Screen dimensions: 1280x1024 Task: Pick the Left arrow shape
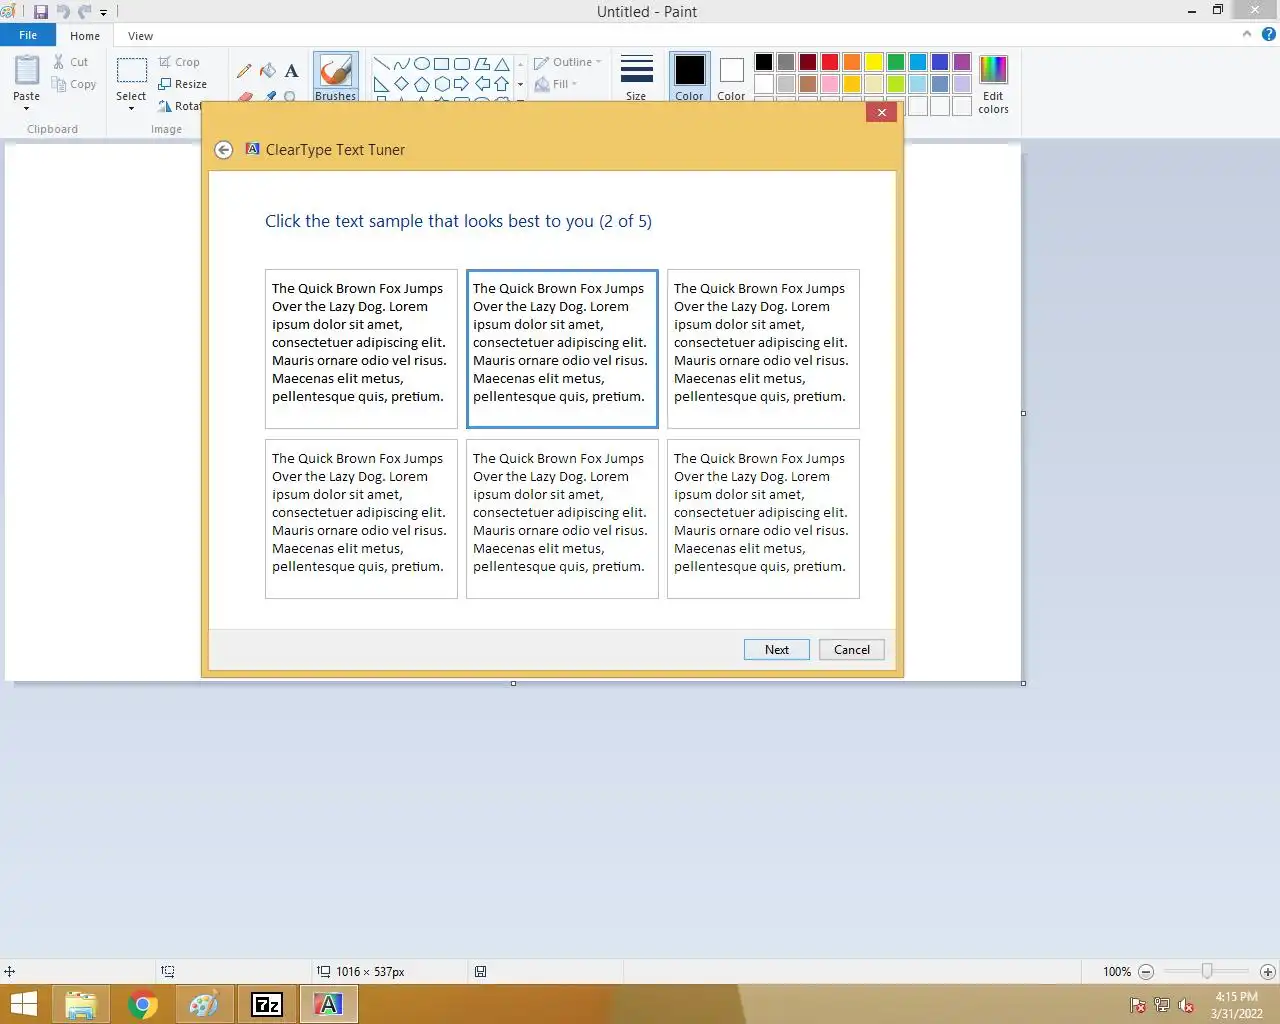point(482,84)
